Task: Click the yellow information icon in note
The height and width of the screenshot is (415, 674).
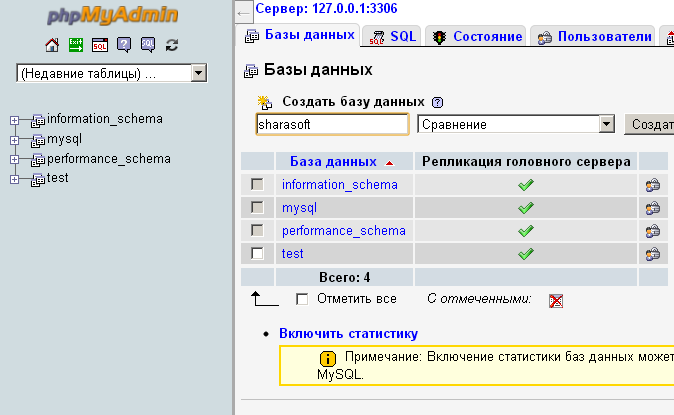Action: point(328,358)
